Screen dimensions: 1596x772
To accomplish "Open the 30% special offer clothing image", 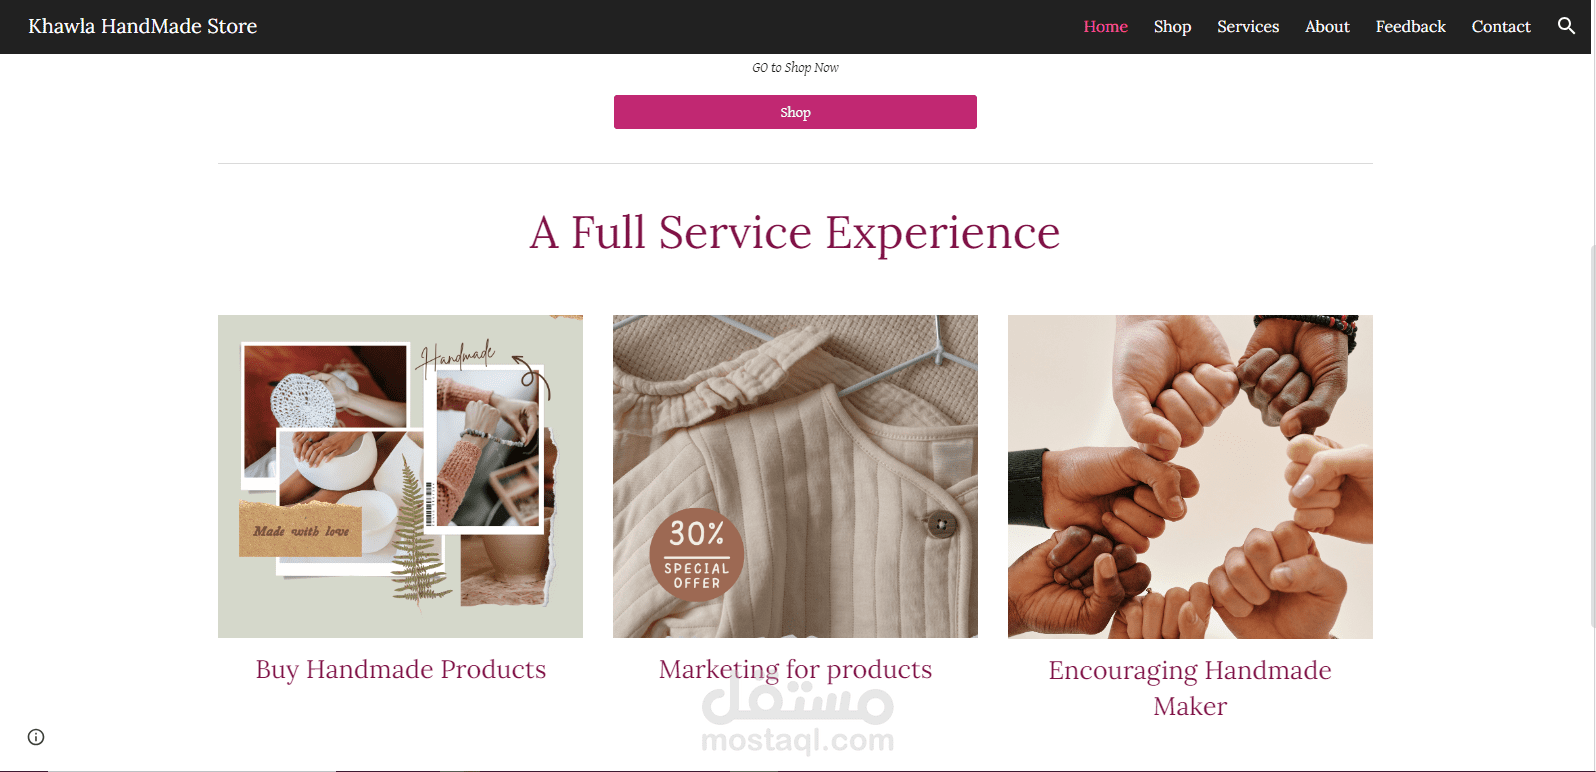I will (x=795, y=476).
